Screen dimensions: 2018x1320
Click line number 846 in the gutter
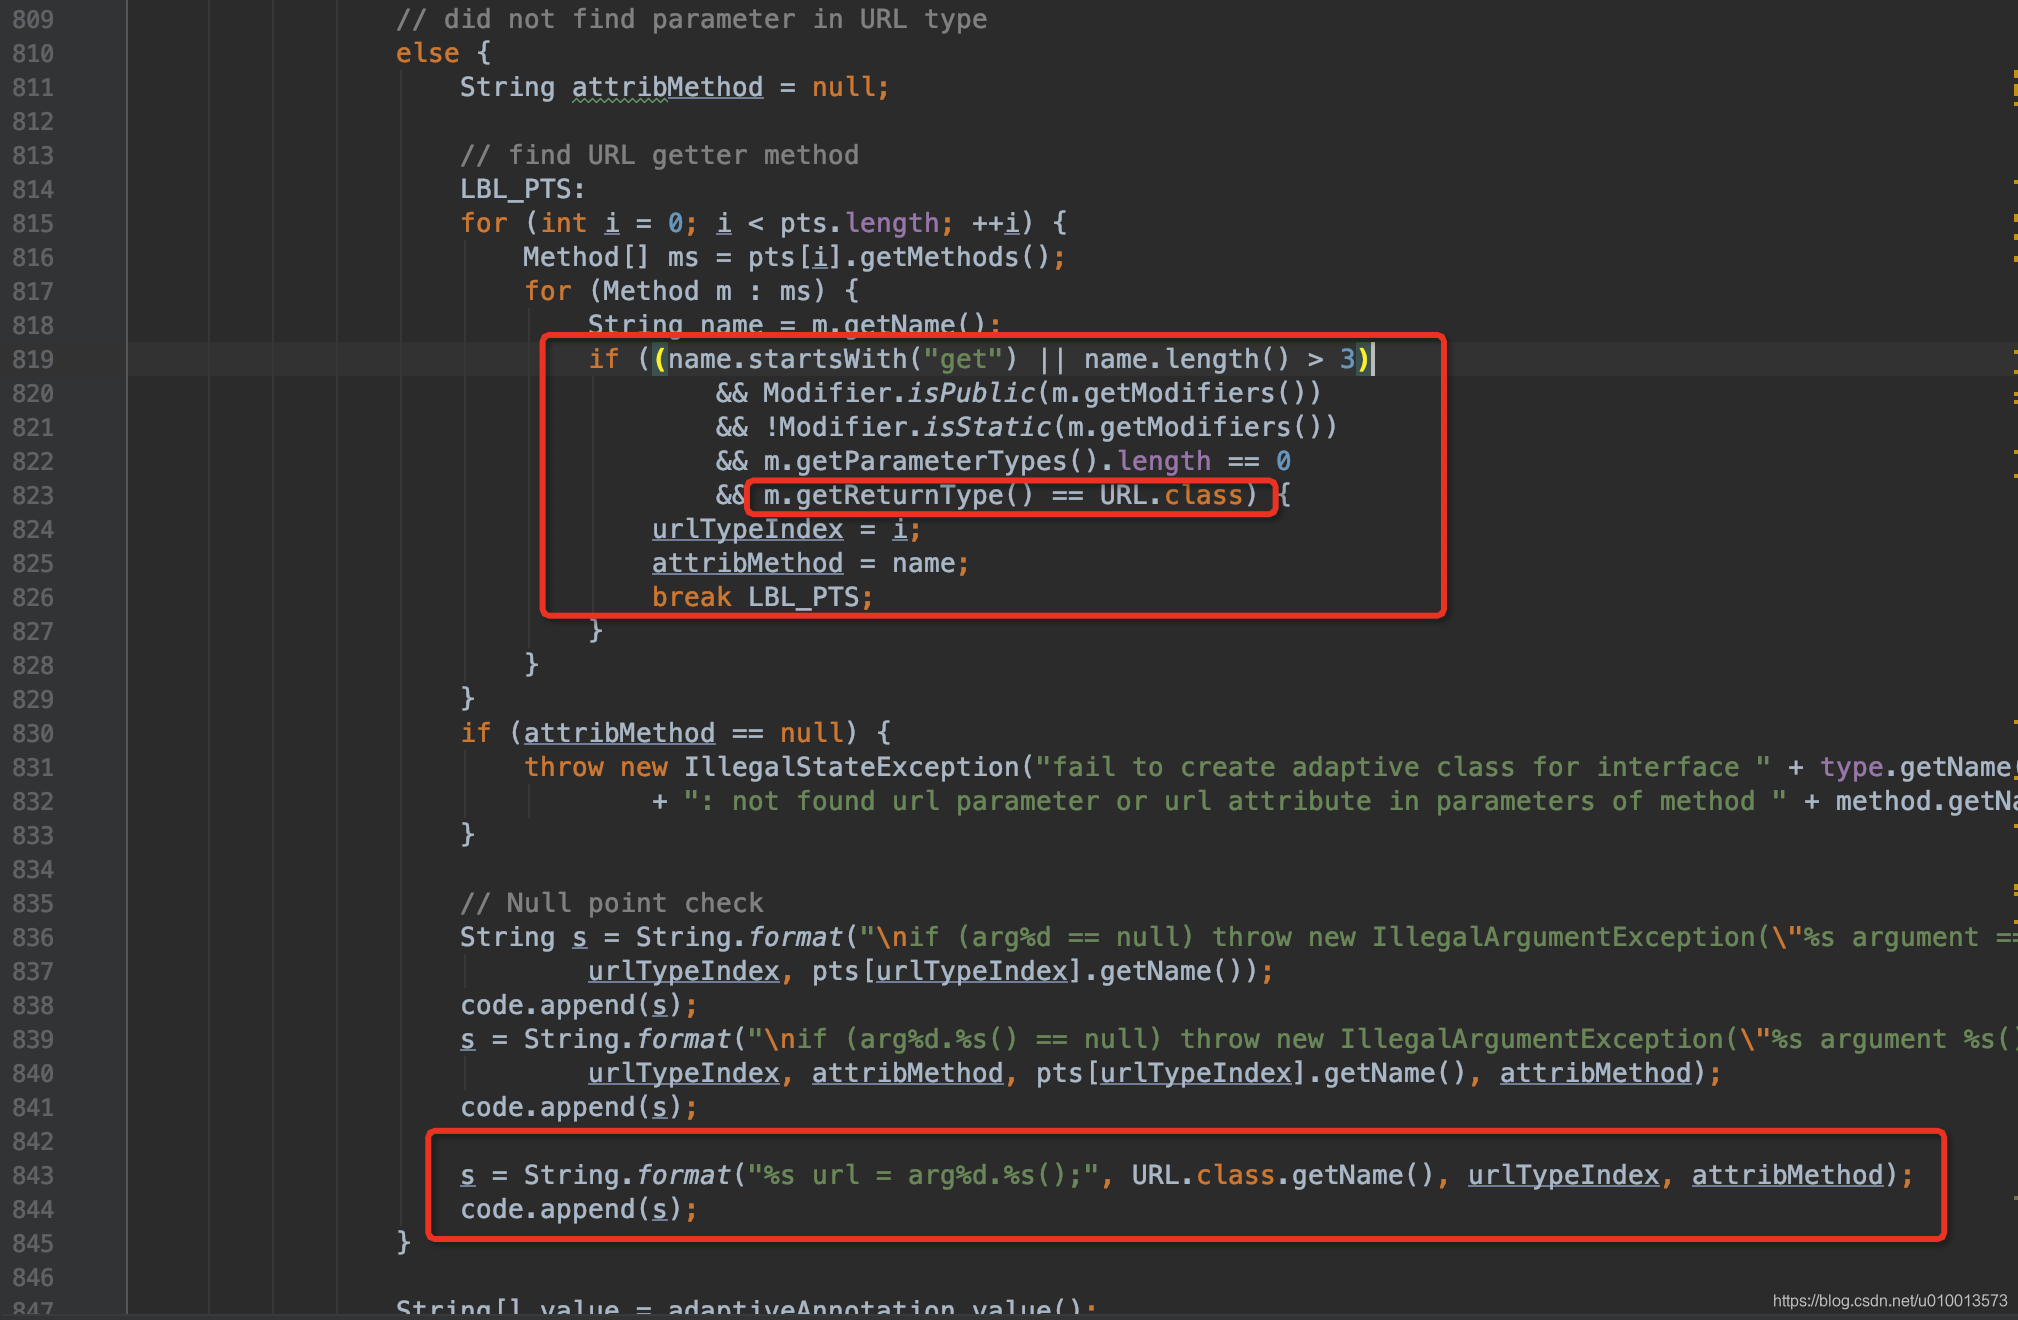33,1277
